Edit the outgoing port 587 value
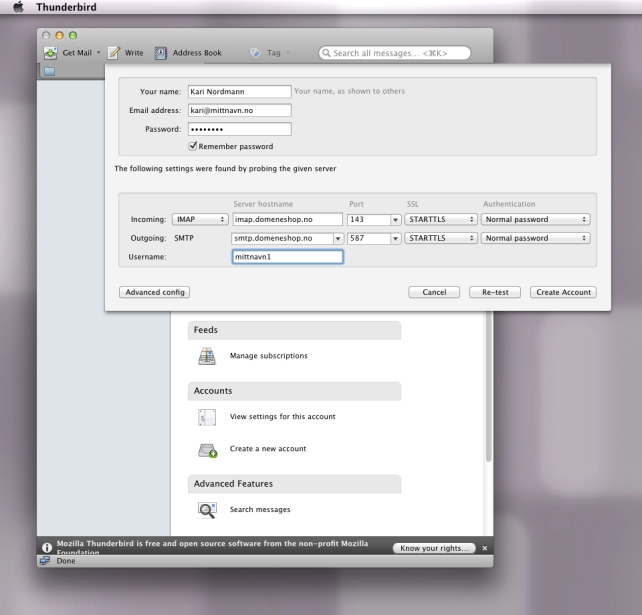Image resolution: width=642 pixels, height=615 pixels. pos(368,238)
